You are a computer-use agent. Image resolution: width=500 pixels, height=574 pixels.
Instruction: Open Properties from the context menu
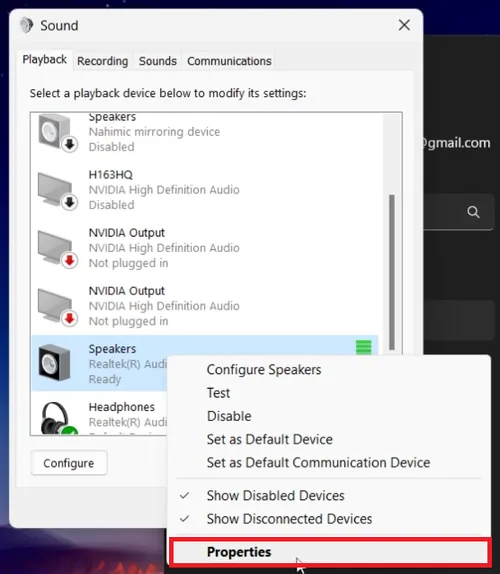click(330, 552)
